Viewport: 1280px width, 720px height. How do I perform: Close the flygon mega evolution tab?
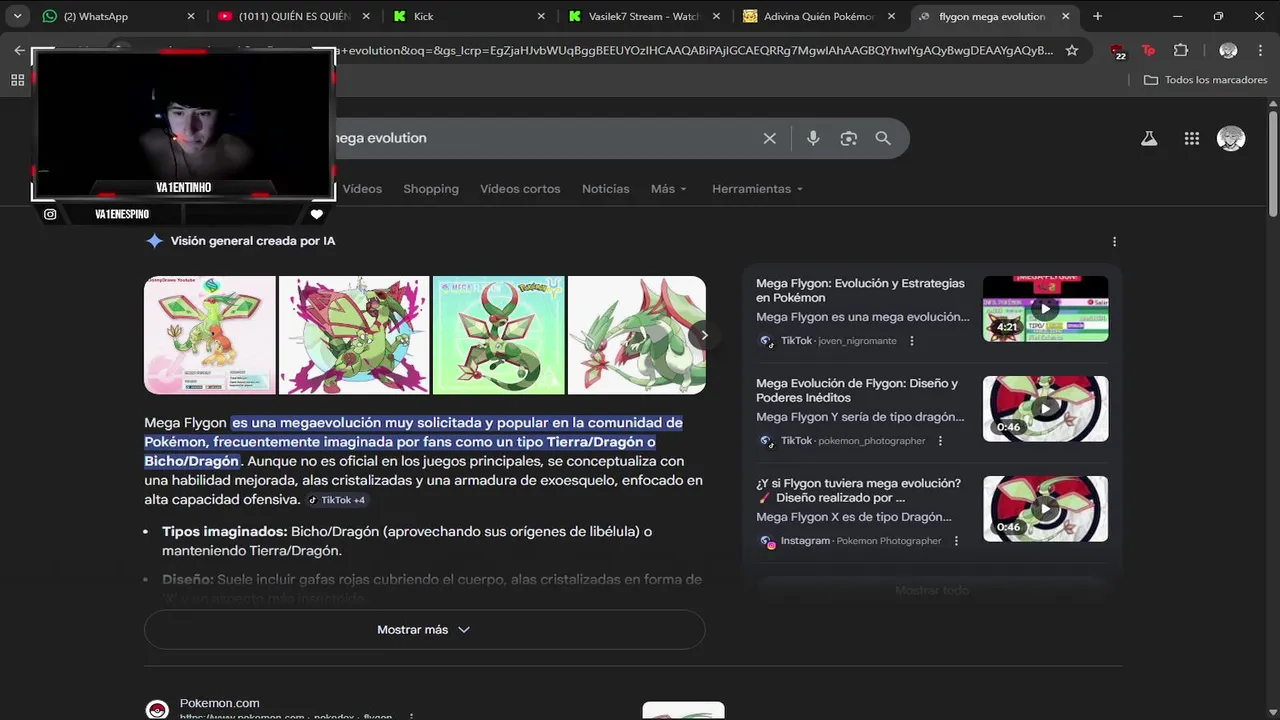(x=1066, y=16)
